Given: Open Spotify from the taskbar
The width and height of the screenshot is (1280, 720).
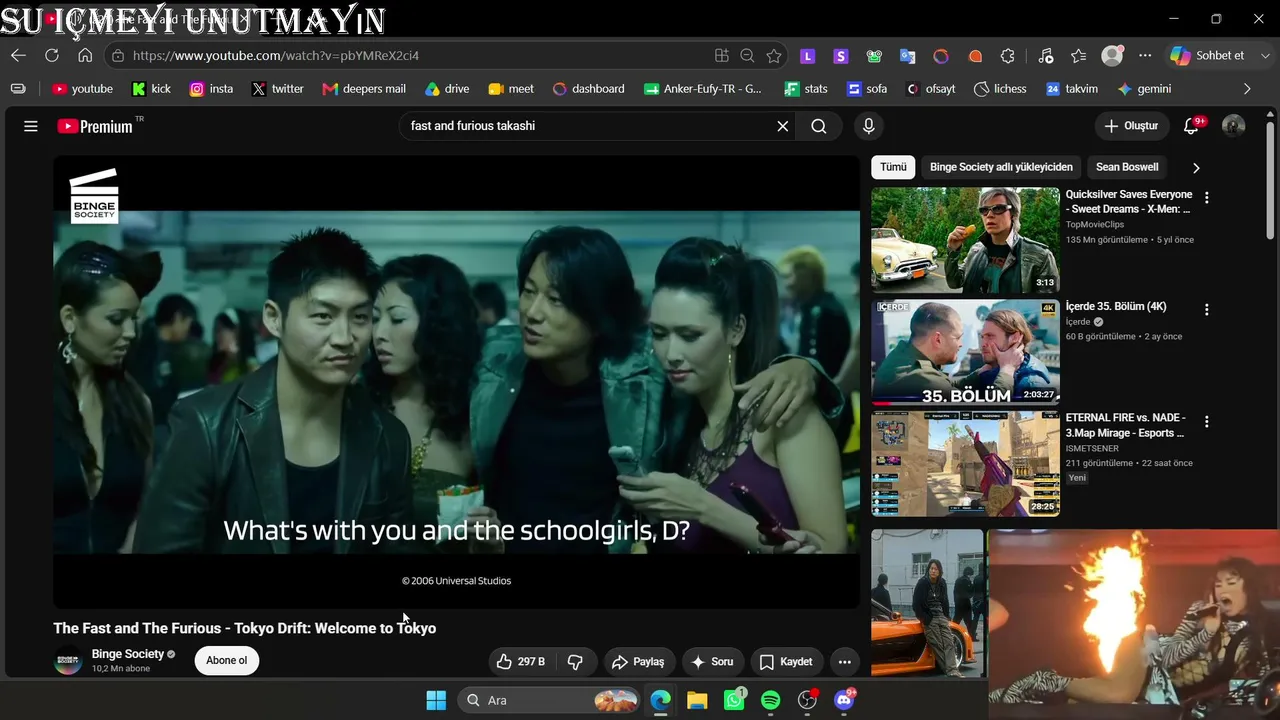Looking at the screenshot, I should [x=771, y=700].
